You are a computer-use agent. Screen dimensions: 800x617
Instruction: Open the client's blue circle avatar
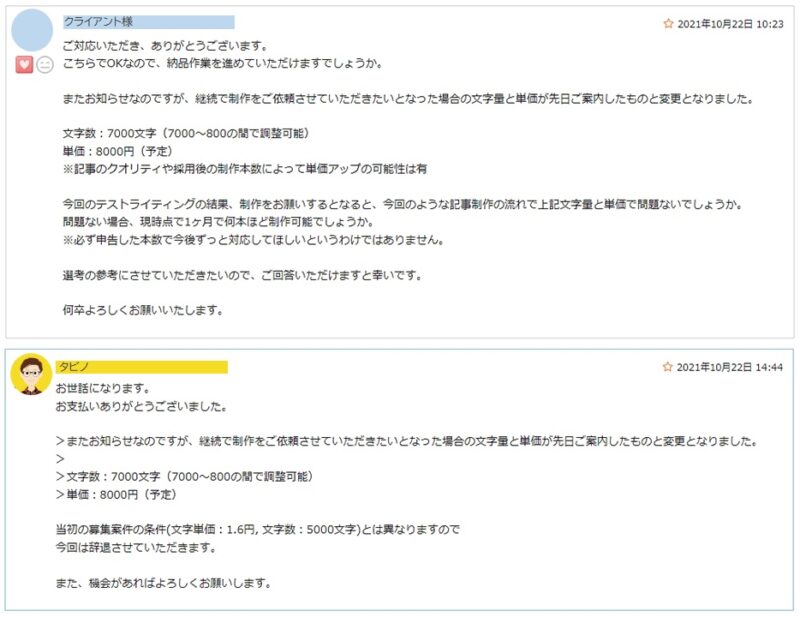[x=32, y=30]
